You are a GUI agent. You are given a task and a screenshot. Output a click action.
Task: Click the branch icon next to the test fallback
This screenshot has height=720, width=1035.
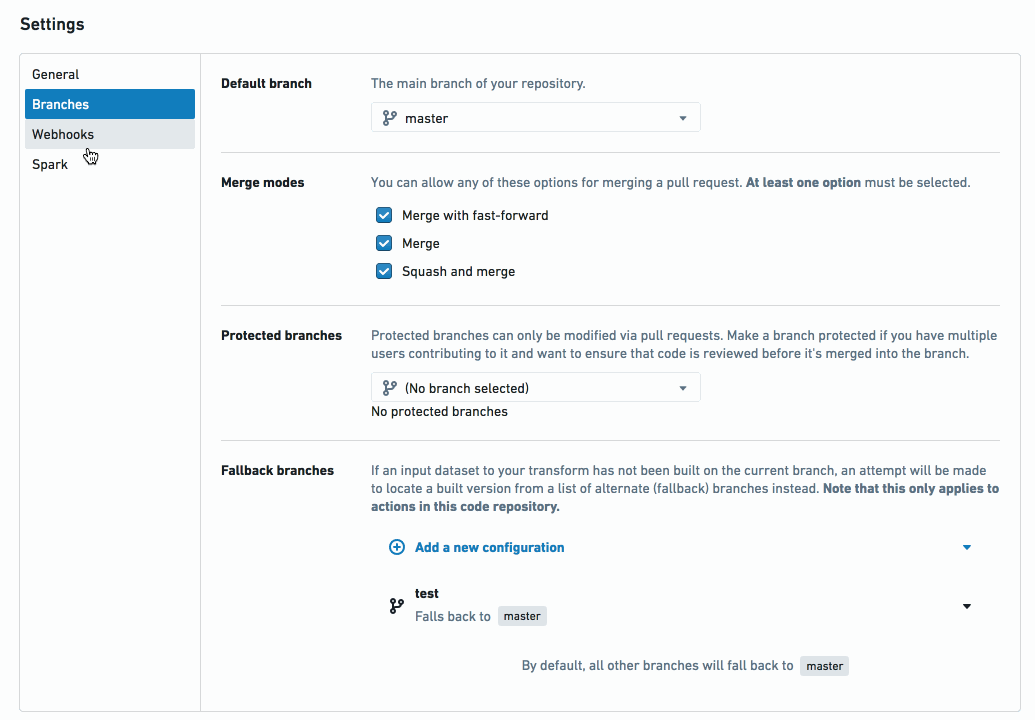point(396,606)
